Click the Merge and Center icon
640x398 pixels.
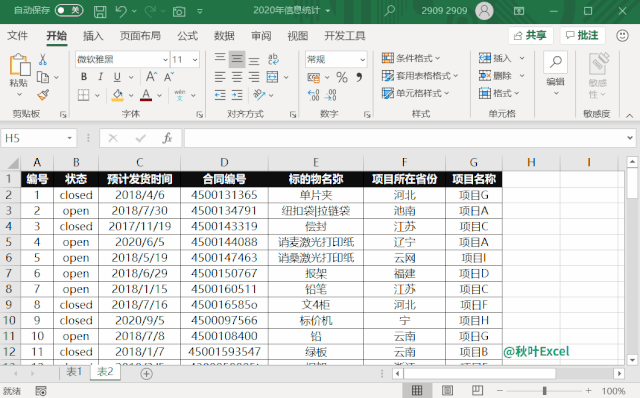272,77
